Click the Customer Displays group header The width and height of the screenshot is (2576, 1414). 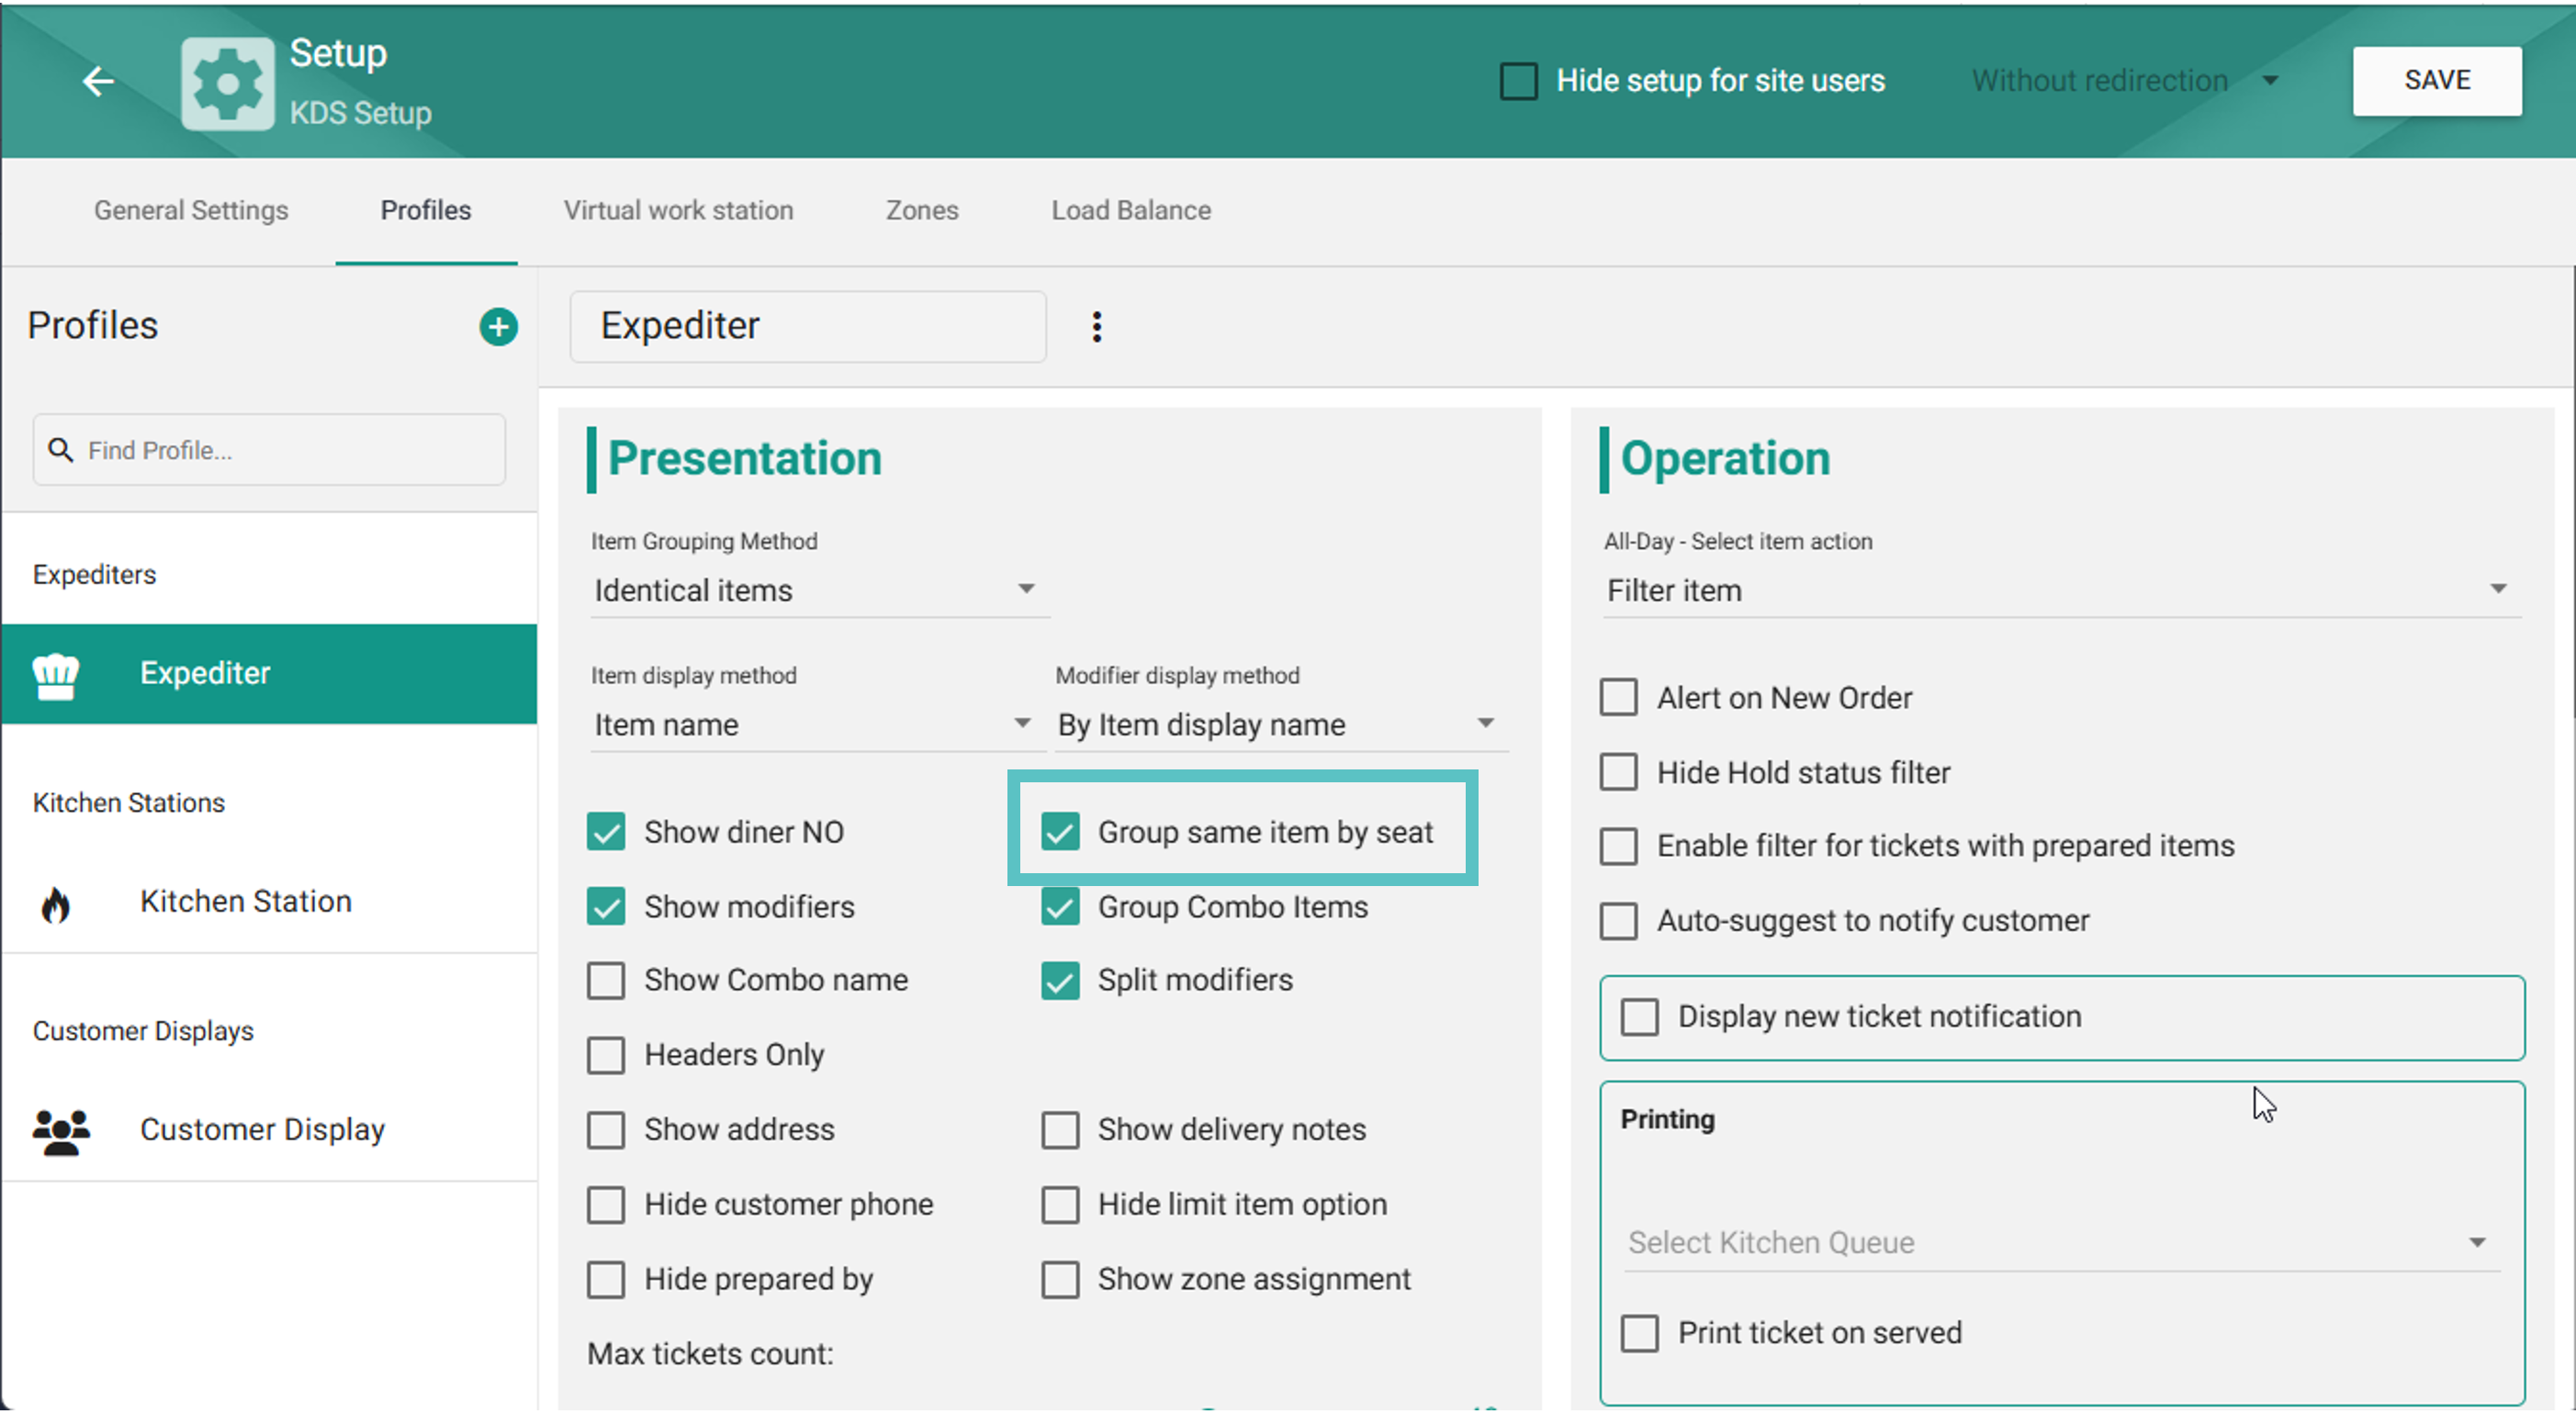coord(143,1032)
